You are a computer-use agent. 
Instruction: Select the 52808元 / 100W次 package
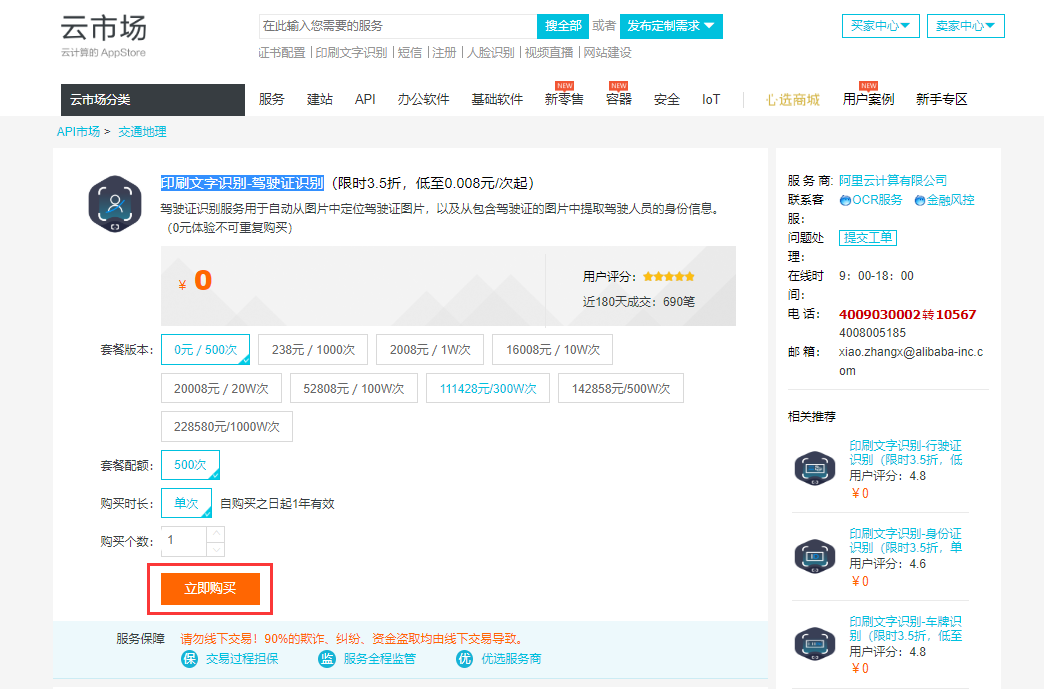point(354,388)
